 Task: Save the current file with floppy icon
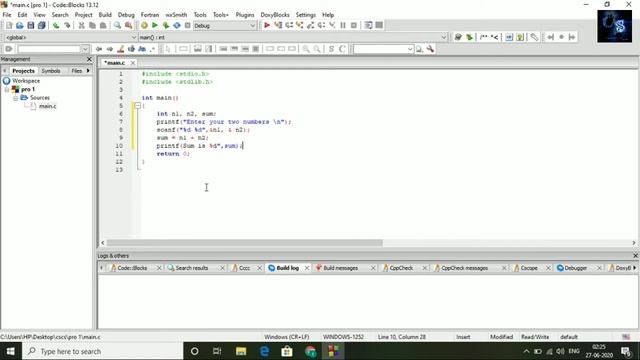point(31,25)
